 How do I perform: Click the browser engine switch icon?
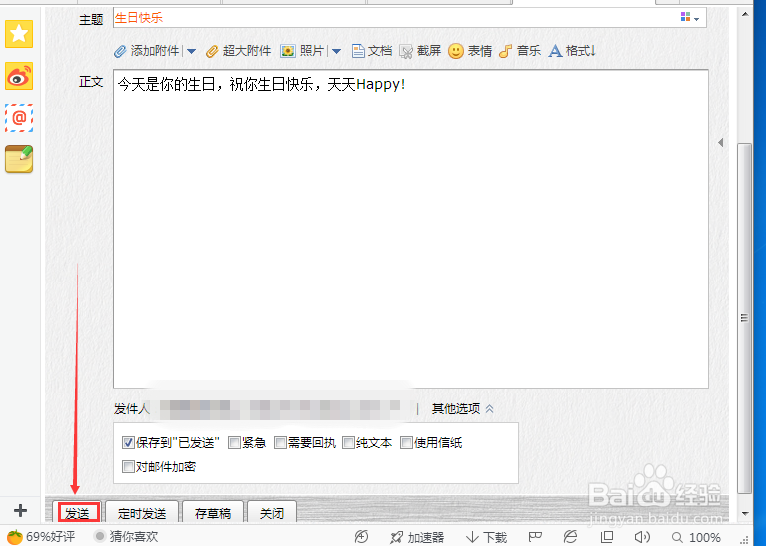tap(570, 537)
